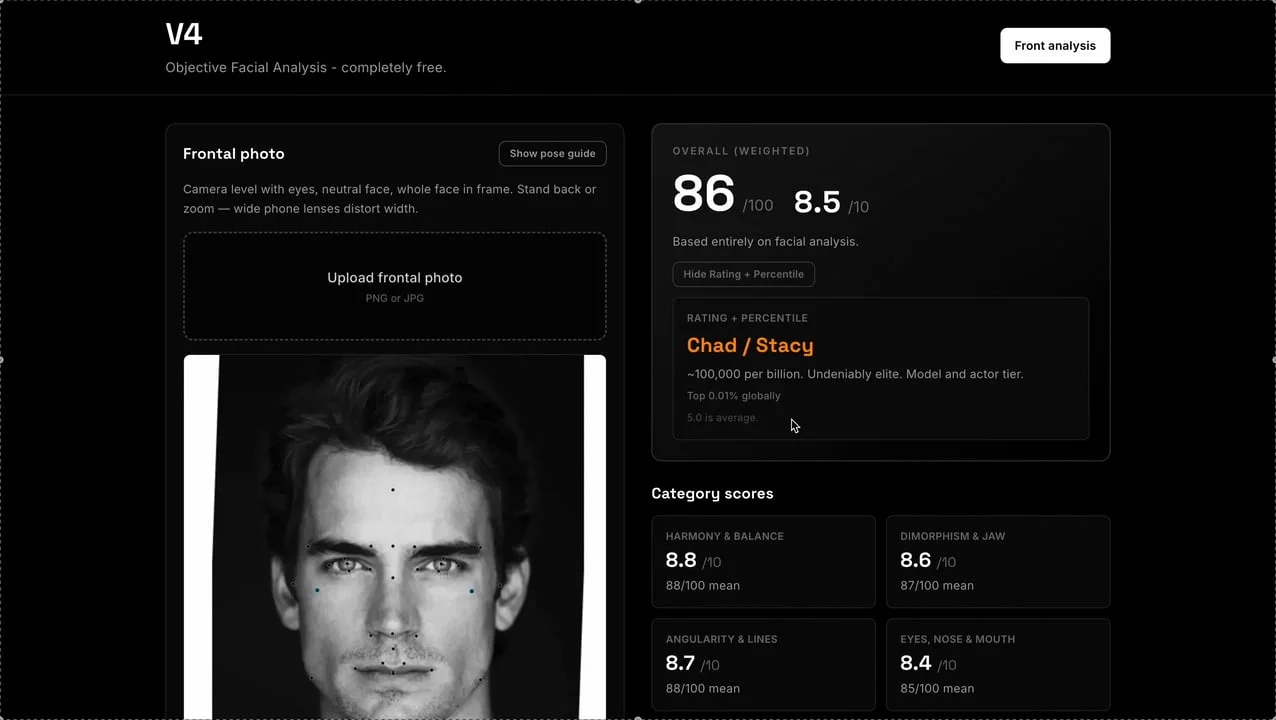
Task: Click the V4 logo title
Action: click(x=184, y=34)
